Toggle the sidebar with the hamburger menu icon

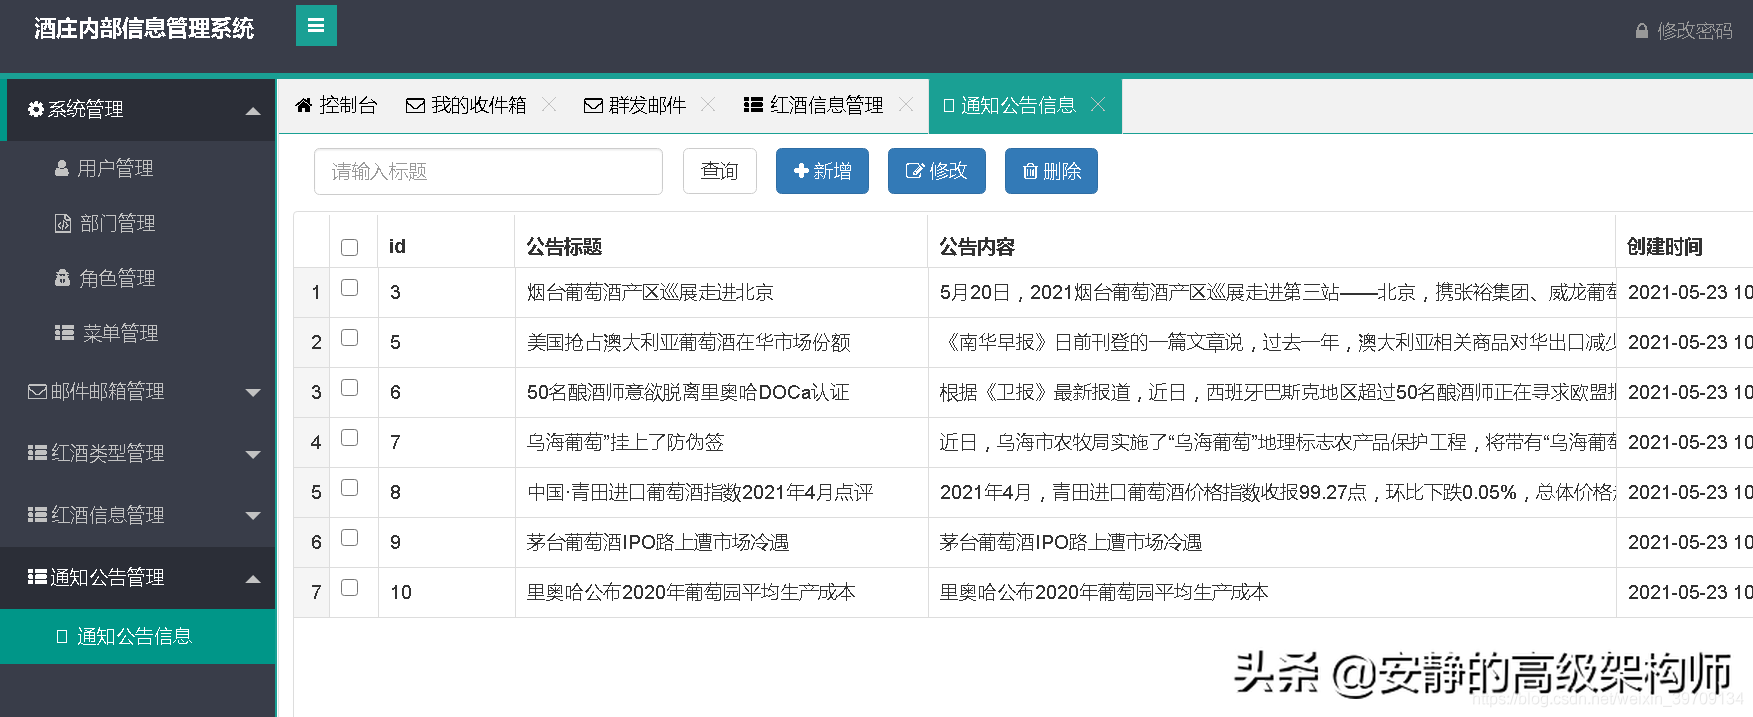(316, 26)
